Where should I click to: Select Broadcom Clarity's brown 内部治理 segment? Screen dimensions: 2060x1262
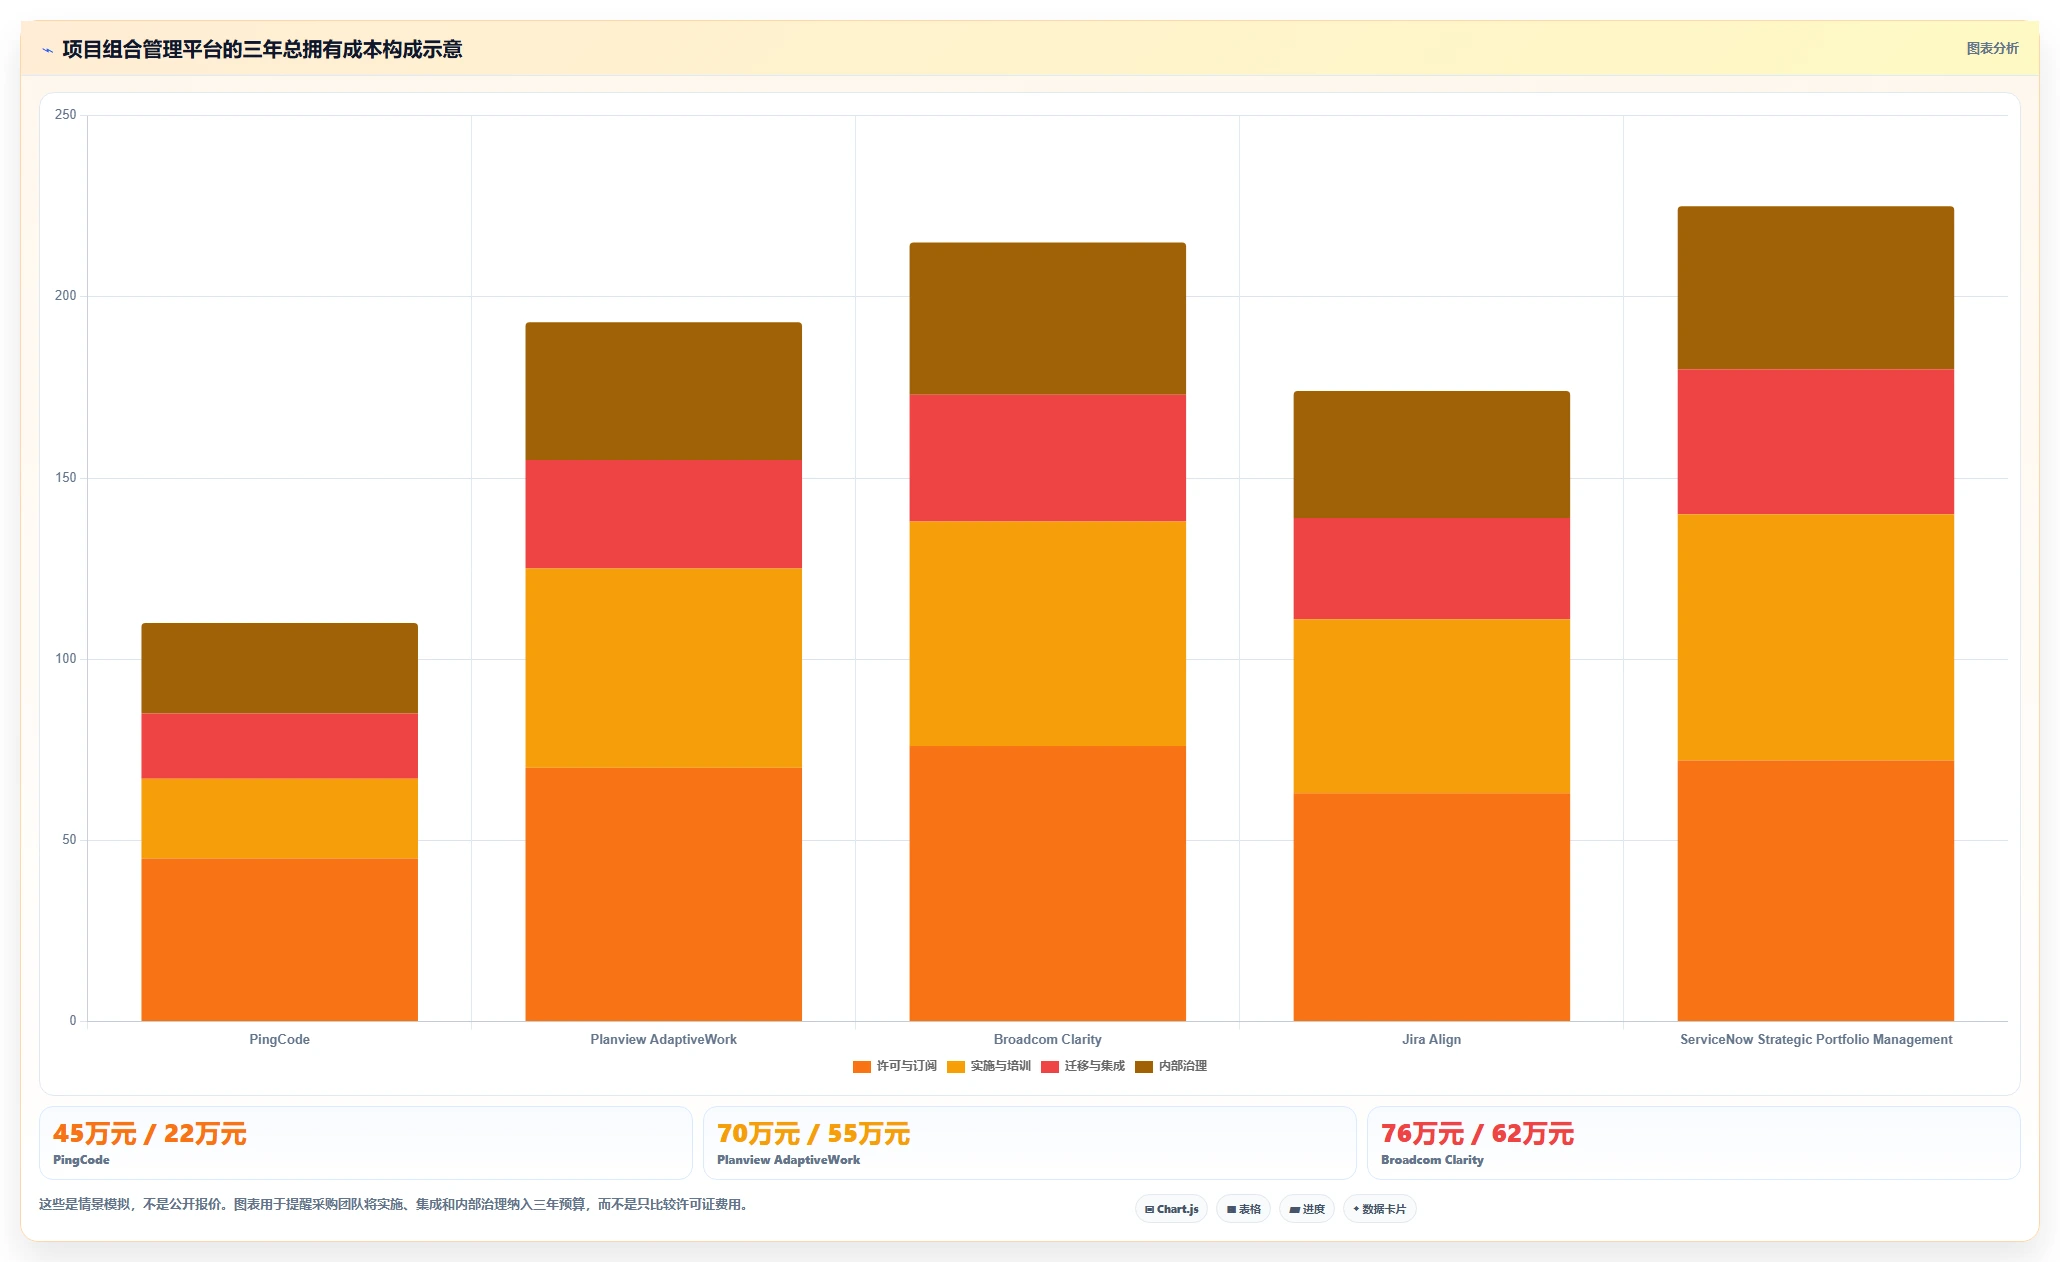tap(1048, 318)
